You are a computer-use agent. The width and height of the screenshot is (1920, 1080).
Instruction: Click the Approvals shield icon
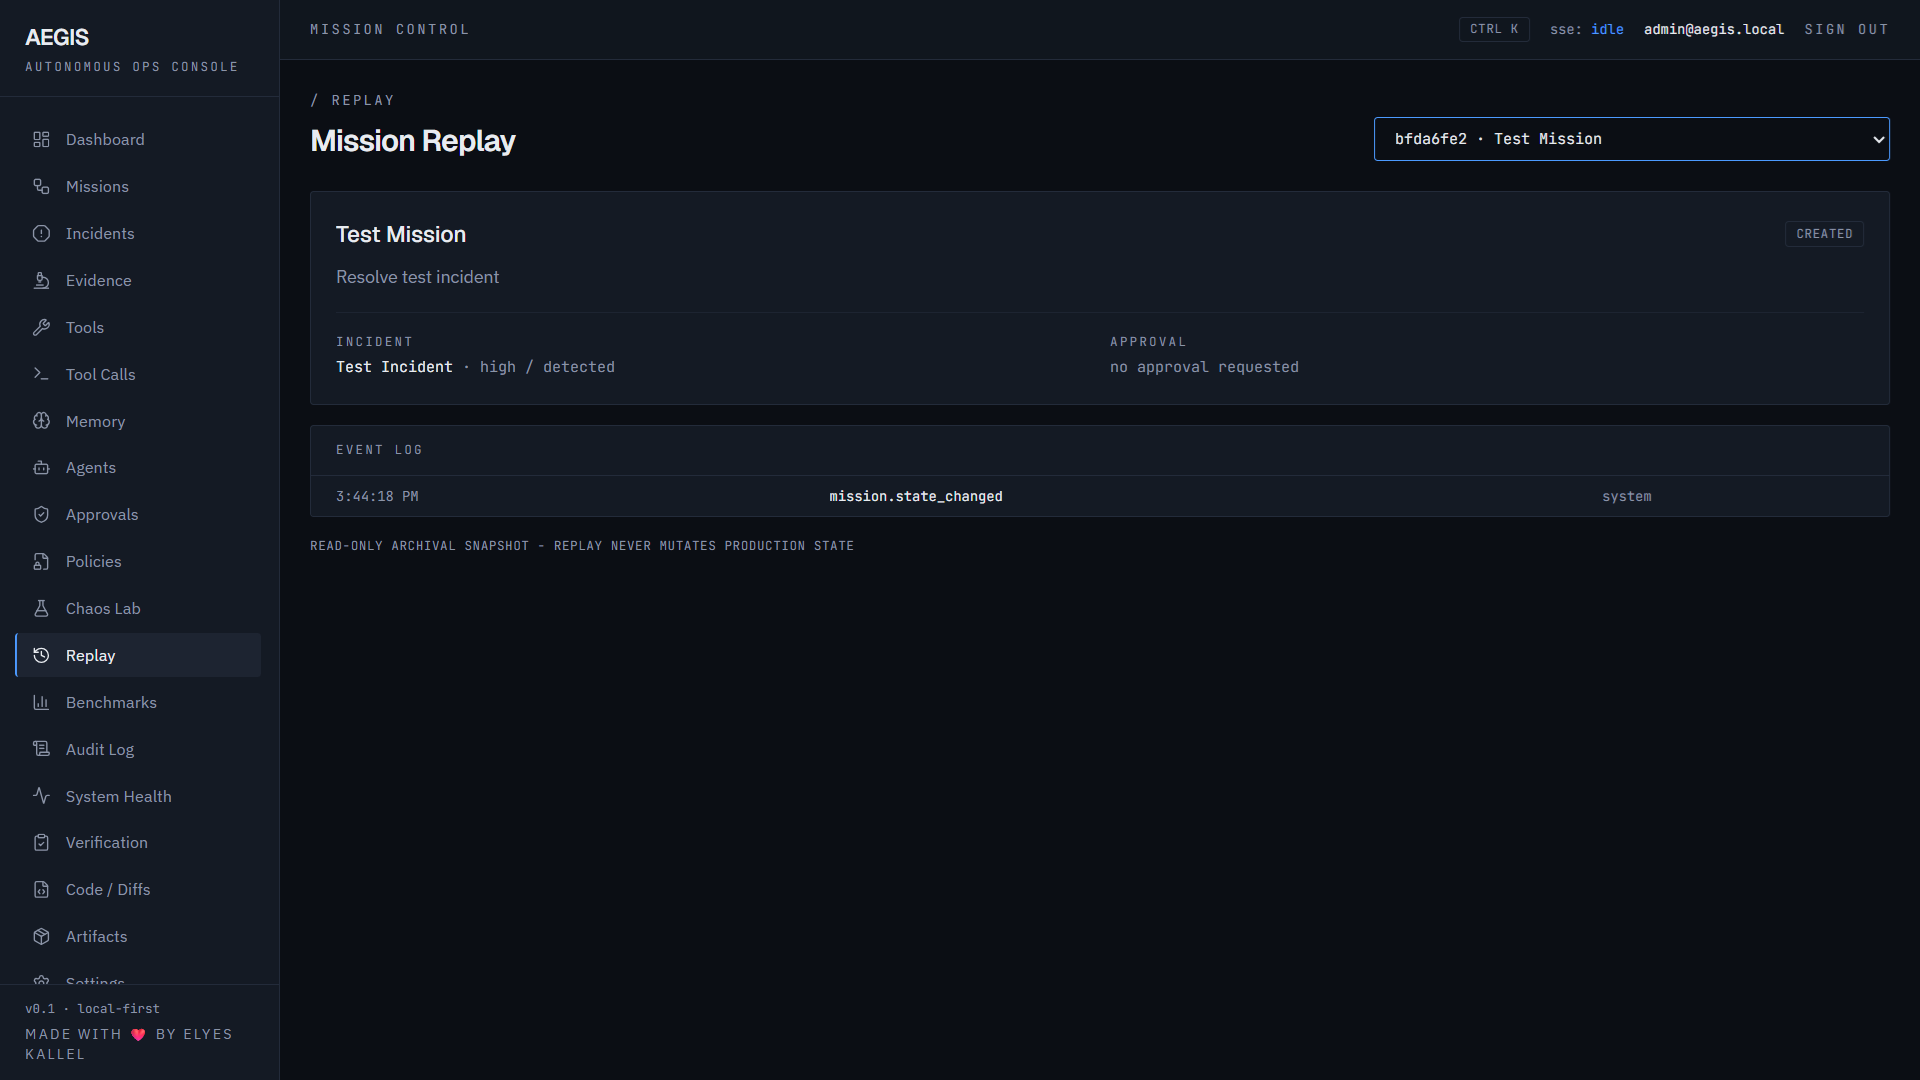(41, 515)
